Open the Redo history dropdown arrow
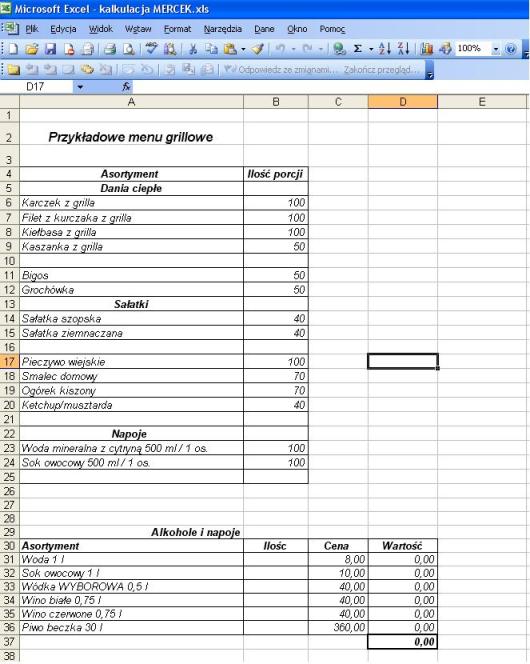 321,50
